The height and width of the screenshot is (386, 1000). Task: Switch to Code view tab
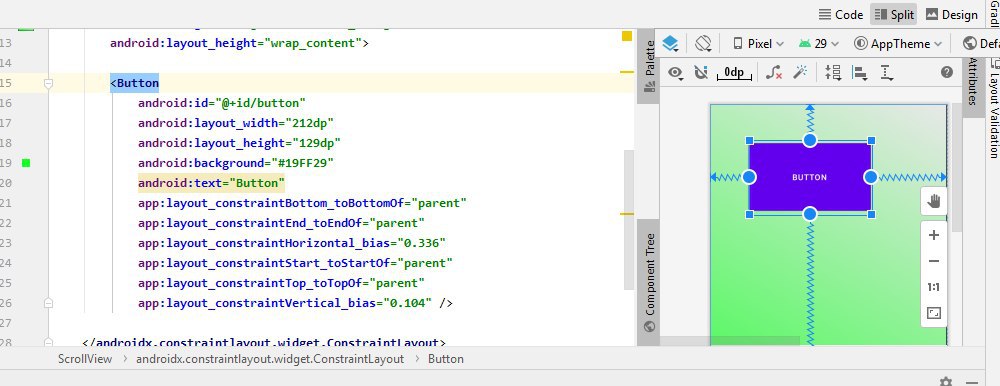pyautogui.click(x=841, y=15)
